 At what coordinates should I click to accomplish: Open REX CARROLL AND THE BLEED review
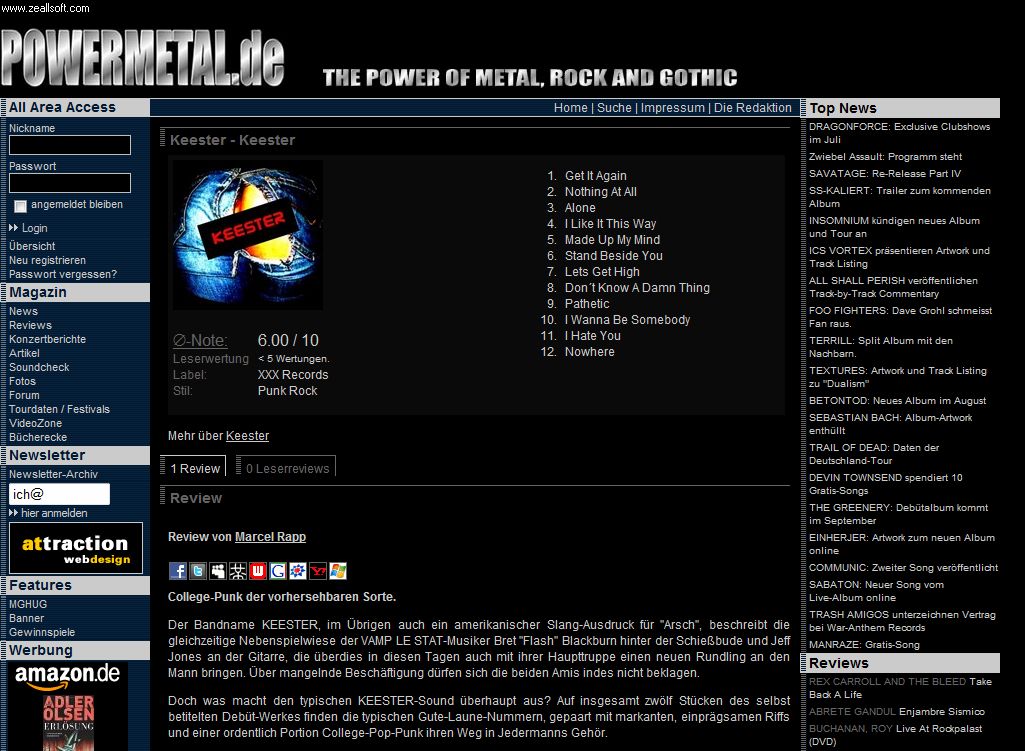click(901, 688)
